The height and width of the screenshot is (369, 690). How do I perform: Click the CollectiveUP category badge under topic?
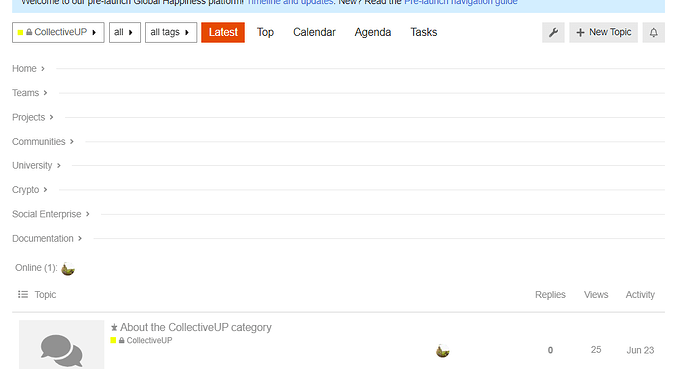[x=141, y=340]
